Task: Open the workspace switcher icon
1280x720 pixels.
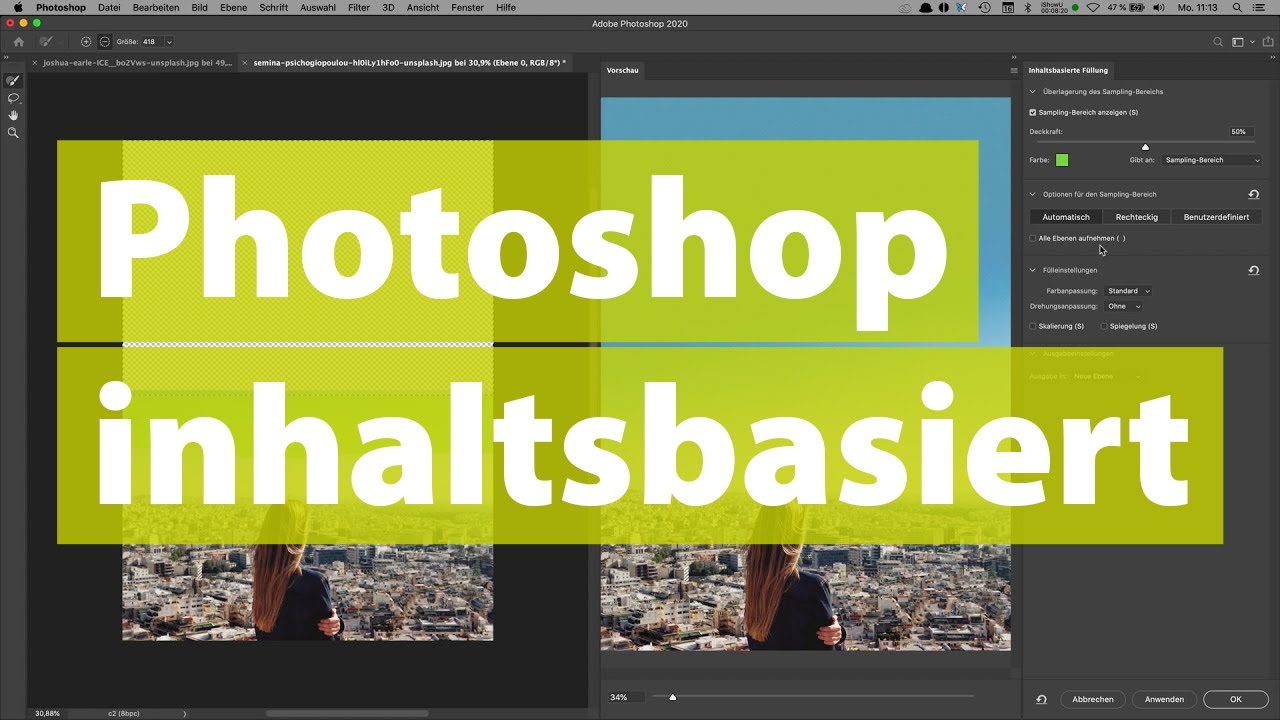Action: 1237,42
